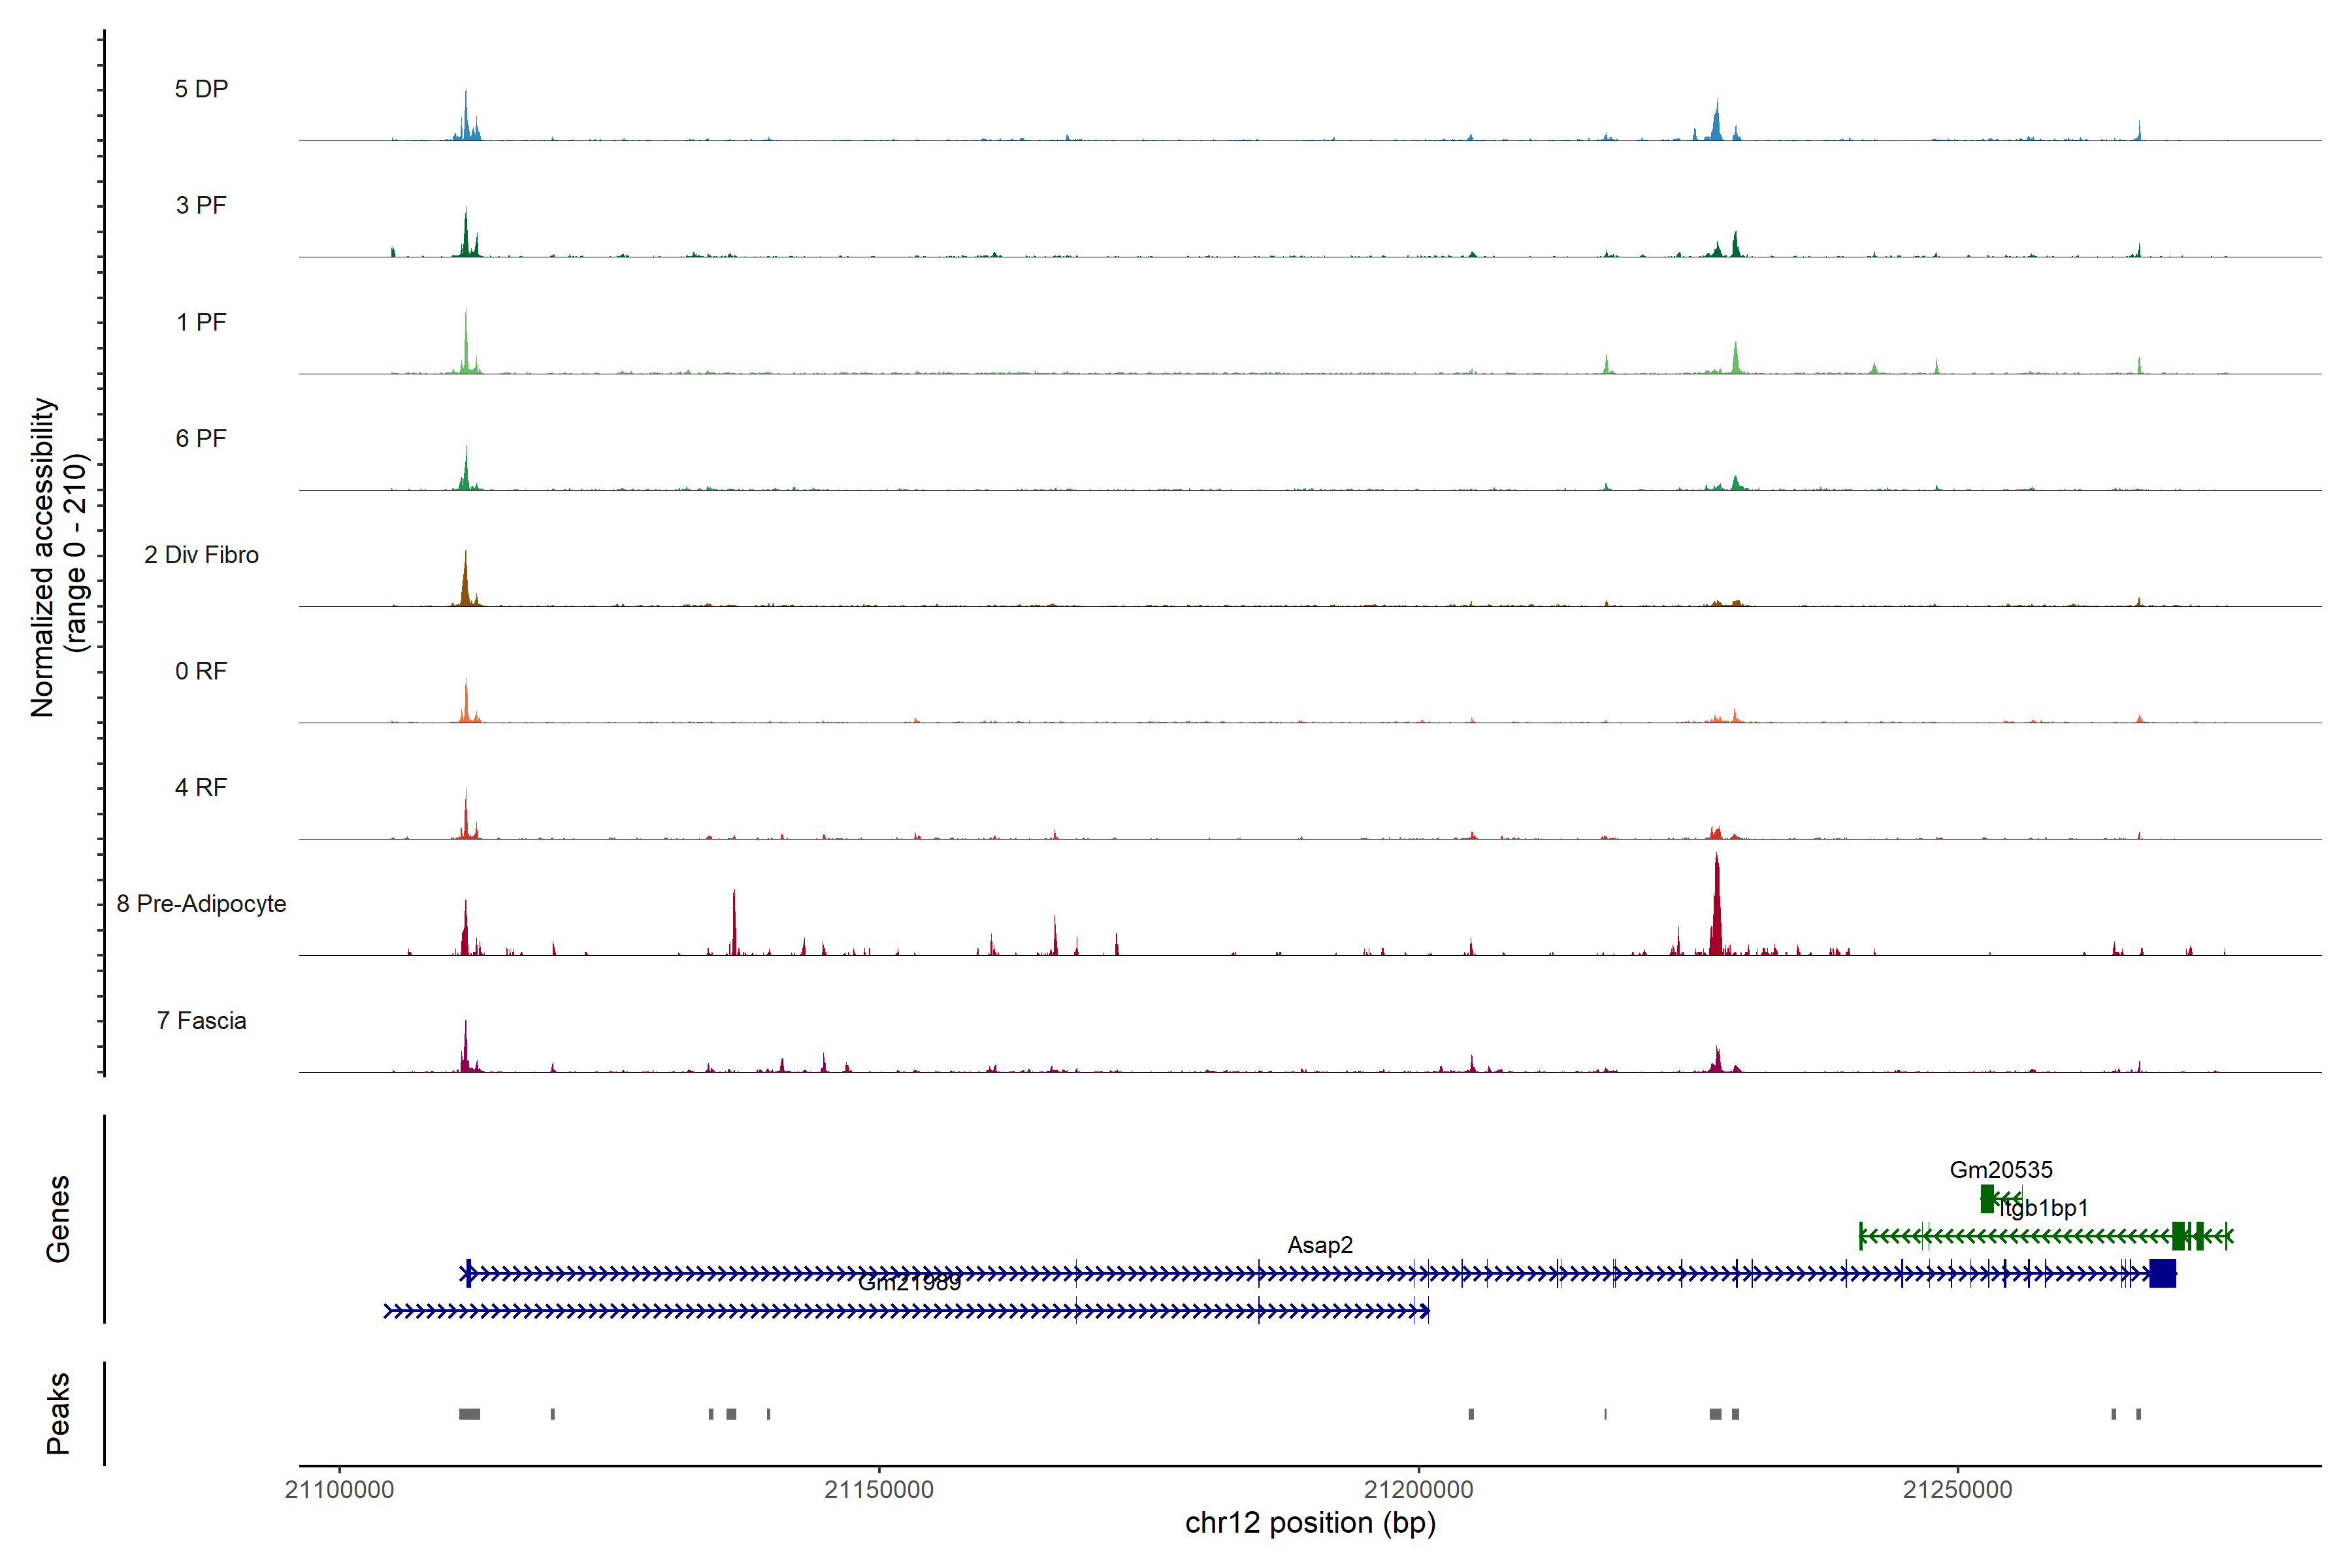Click the Itgb1bp1 gene label
The width and height of the screenshot is (2352, 1568).
coord(2044,1208)
